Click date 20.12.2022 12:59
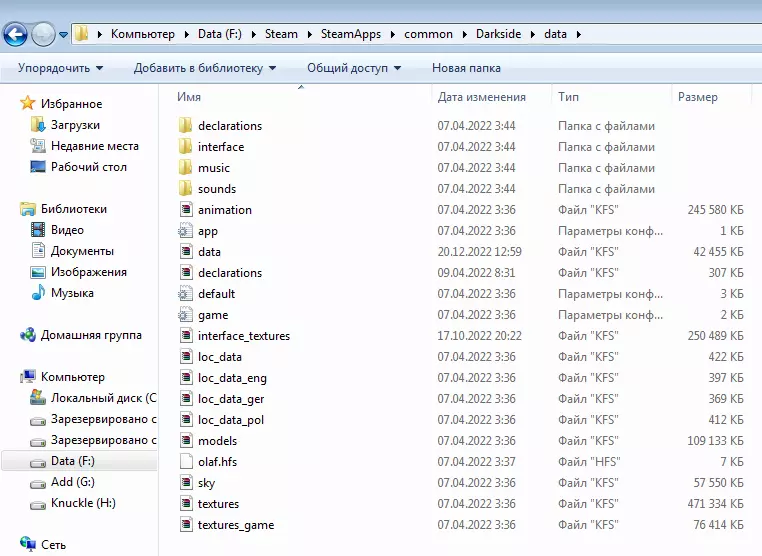Screen dimensions: 762x556 [479, 252]
